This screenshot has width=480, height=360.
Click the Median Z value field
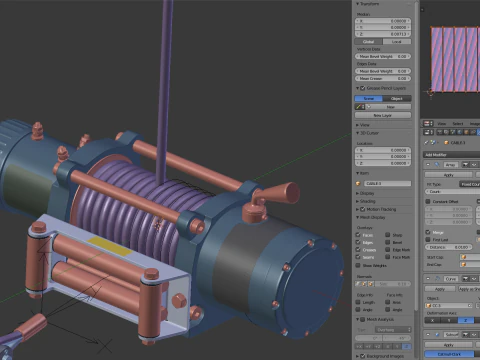383,34
